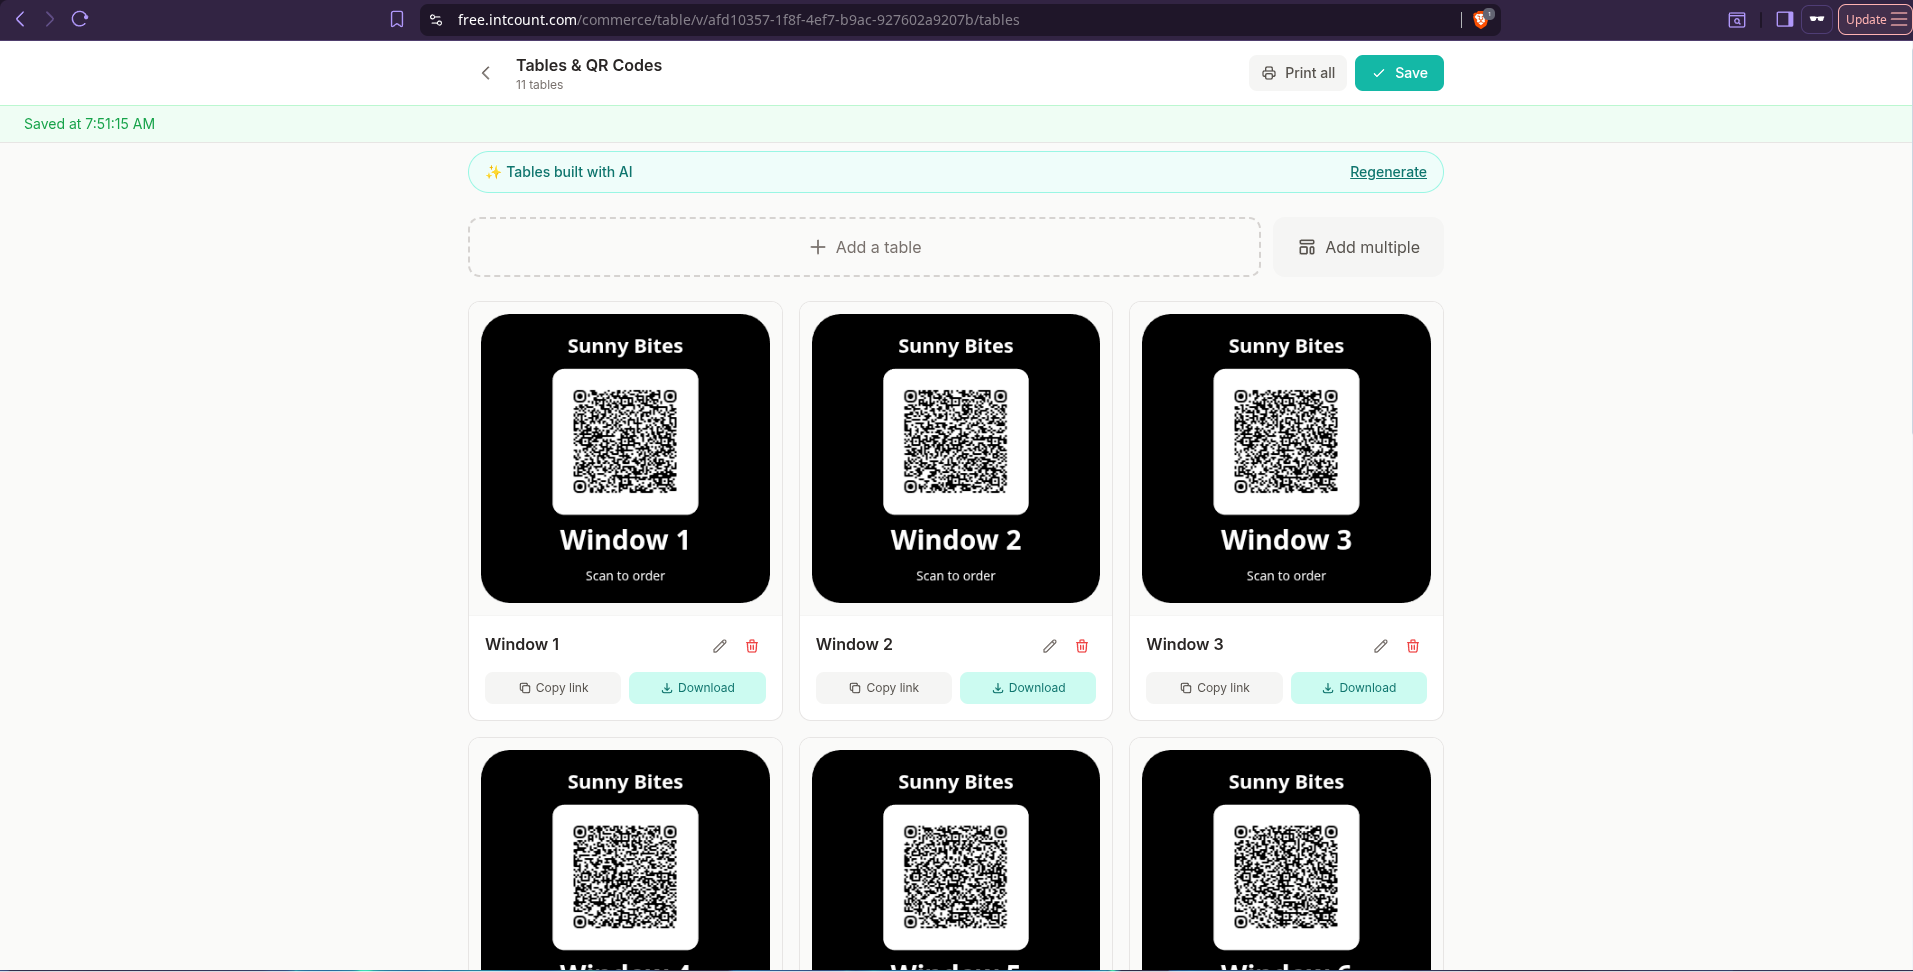This screenshot has height=972, width=1913.
Task: Reload the page with the browser refresh icon
Action: (80, 19)
